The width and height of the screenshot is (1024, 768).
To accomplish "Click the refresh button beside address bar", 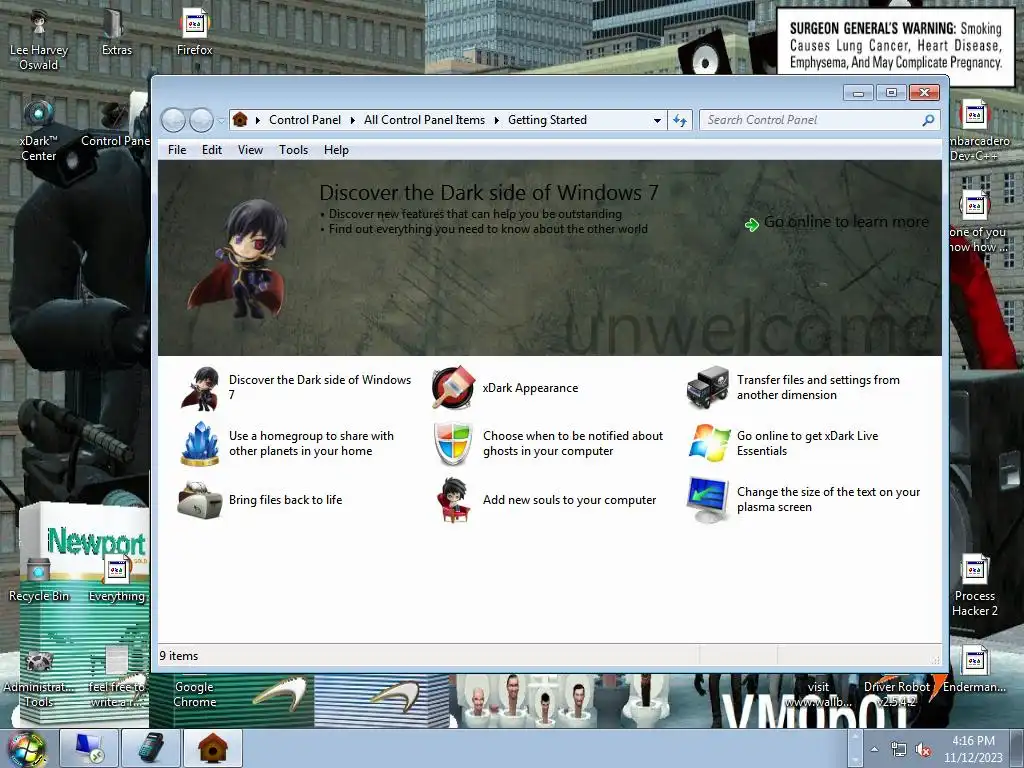I will 680,120.
